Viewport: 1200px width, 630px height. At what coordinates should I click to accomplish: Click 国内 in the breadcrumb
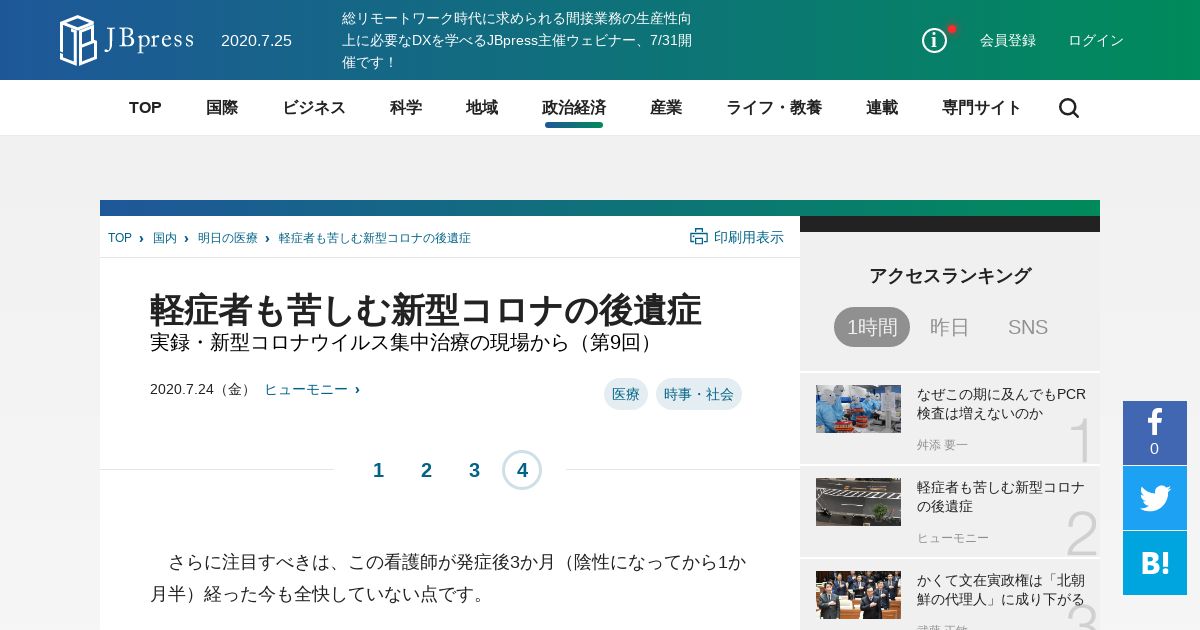pyautogui.click(x=165, y=238)
